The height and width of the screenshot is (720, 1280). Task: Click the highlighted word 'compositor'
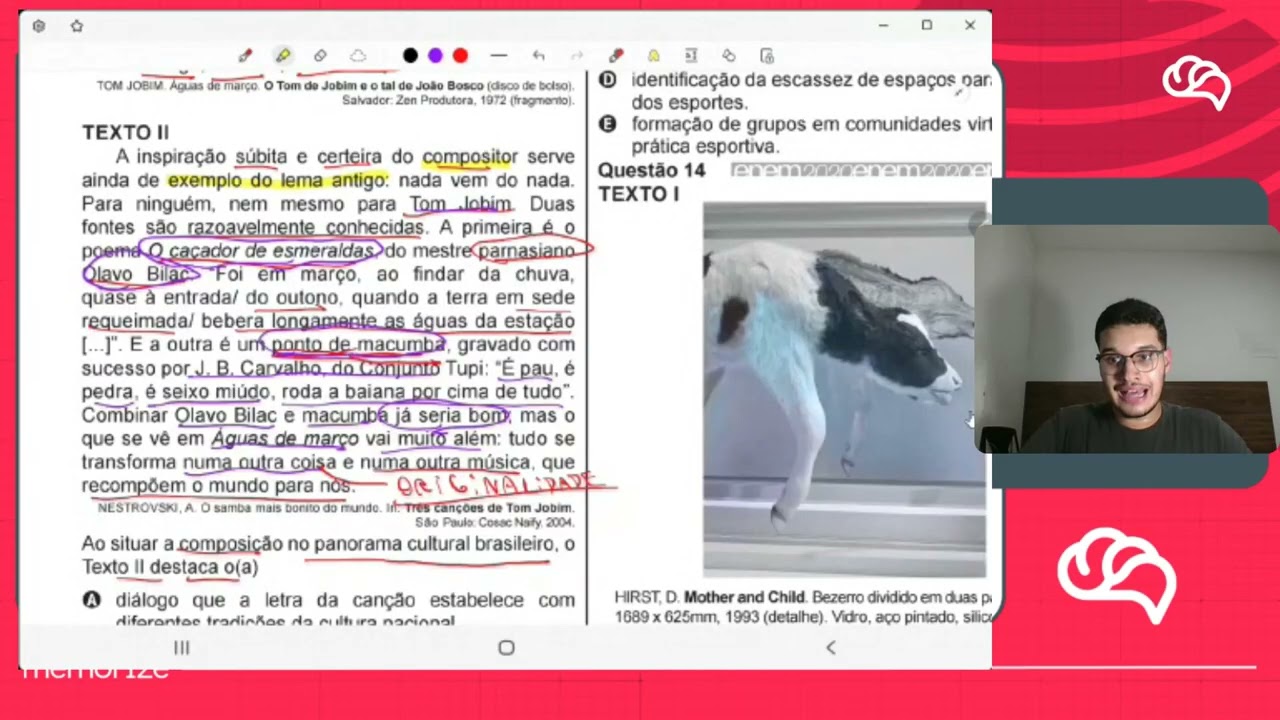[468, 157]
